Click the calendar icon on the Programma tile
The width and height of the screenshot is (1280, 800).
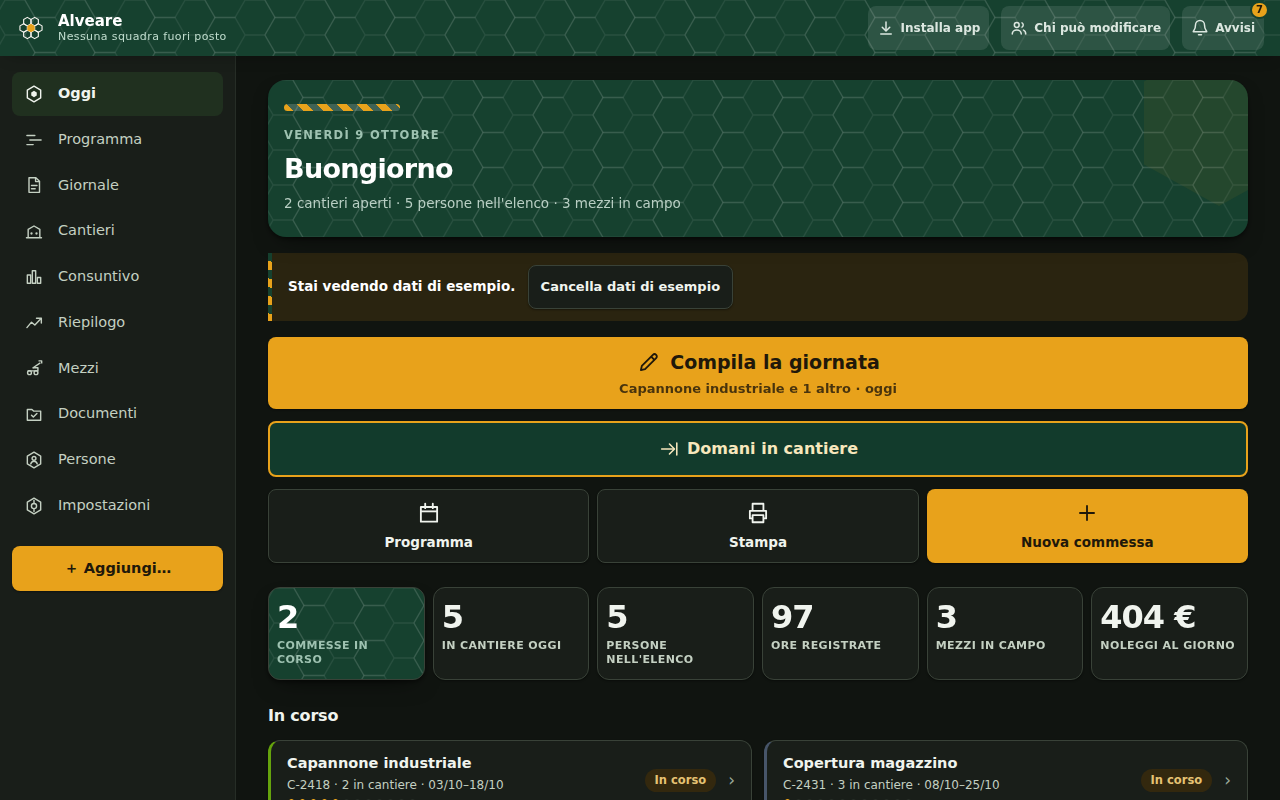pyautogui.click(x=429, y=513)
